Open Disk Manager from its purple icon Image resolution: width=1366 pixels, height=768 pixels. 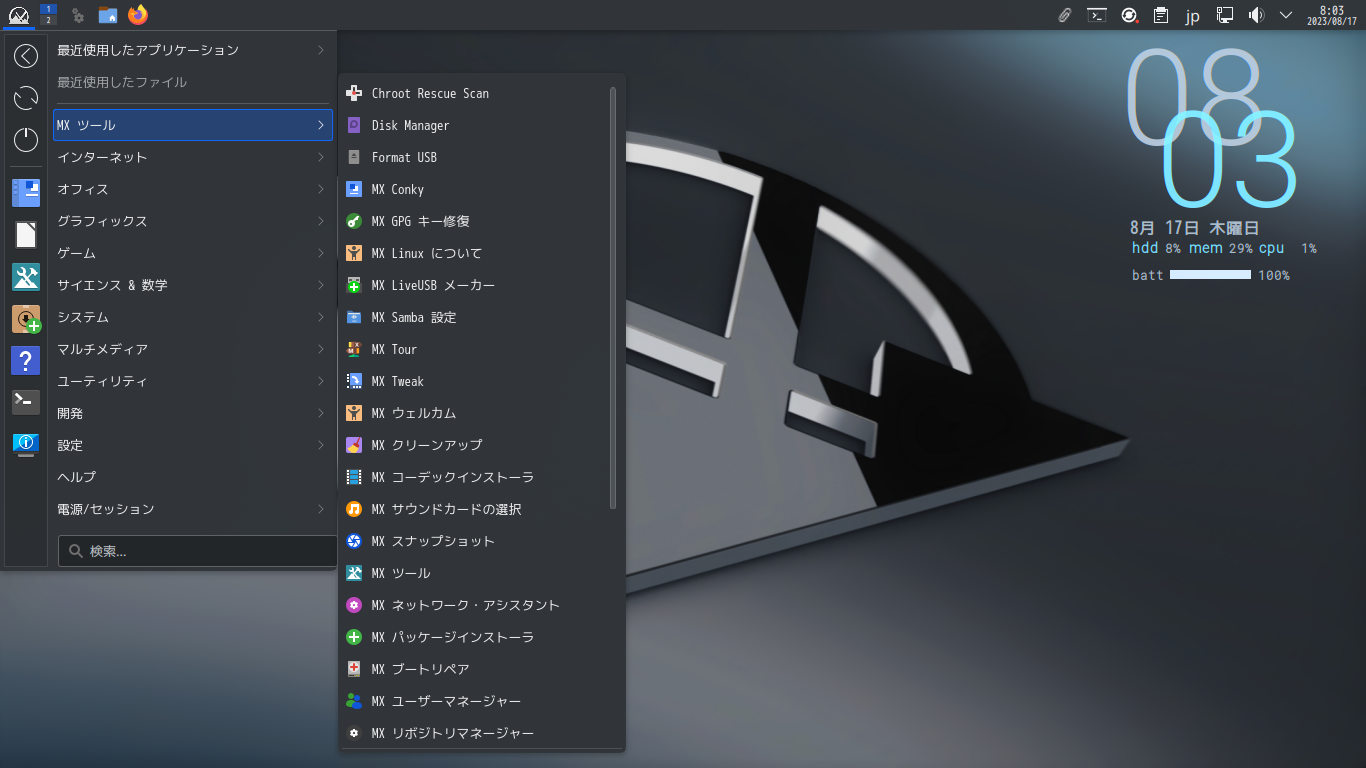pyautogui.click(x=353, y=125)
